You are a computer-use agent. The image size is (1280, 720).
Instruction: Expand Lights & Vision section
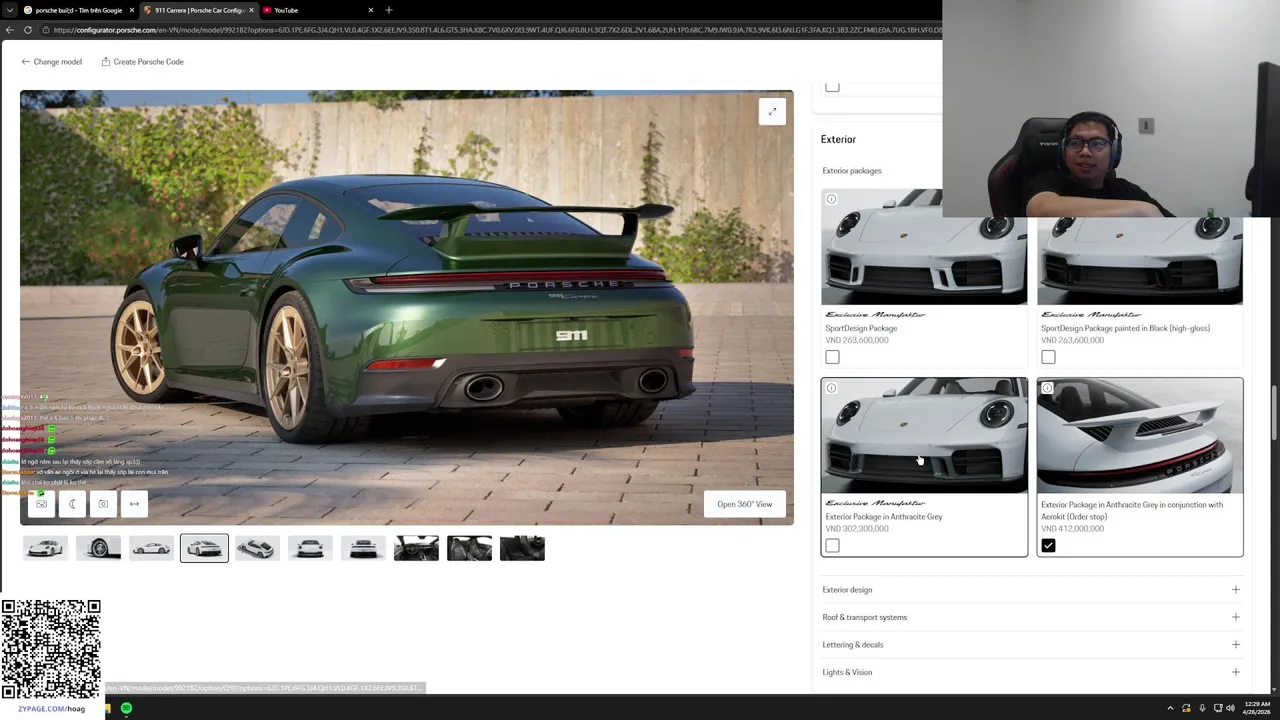coord(1031,672)
